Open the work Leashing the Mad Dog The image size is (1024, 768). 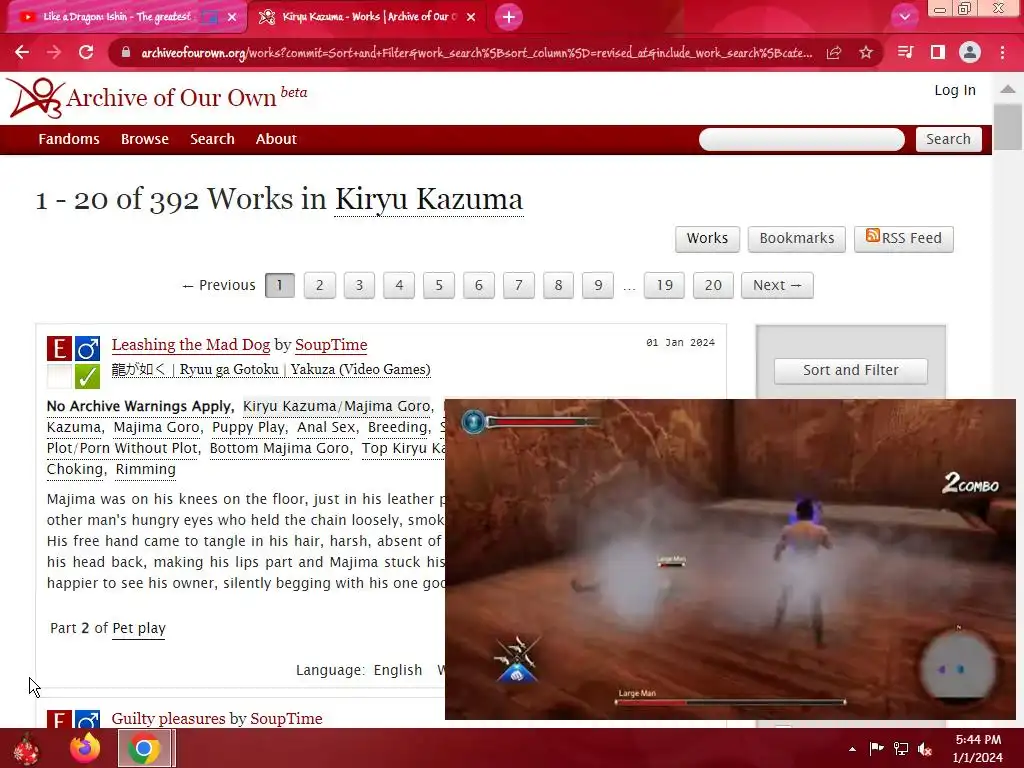click(x=191, y=345)
